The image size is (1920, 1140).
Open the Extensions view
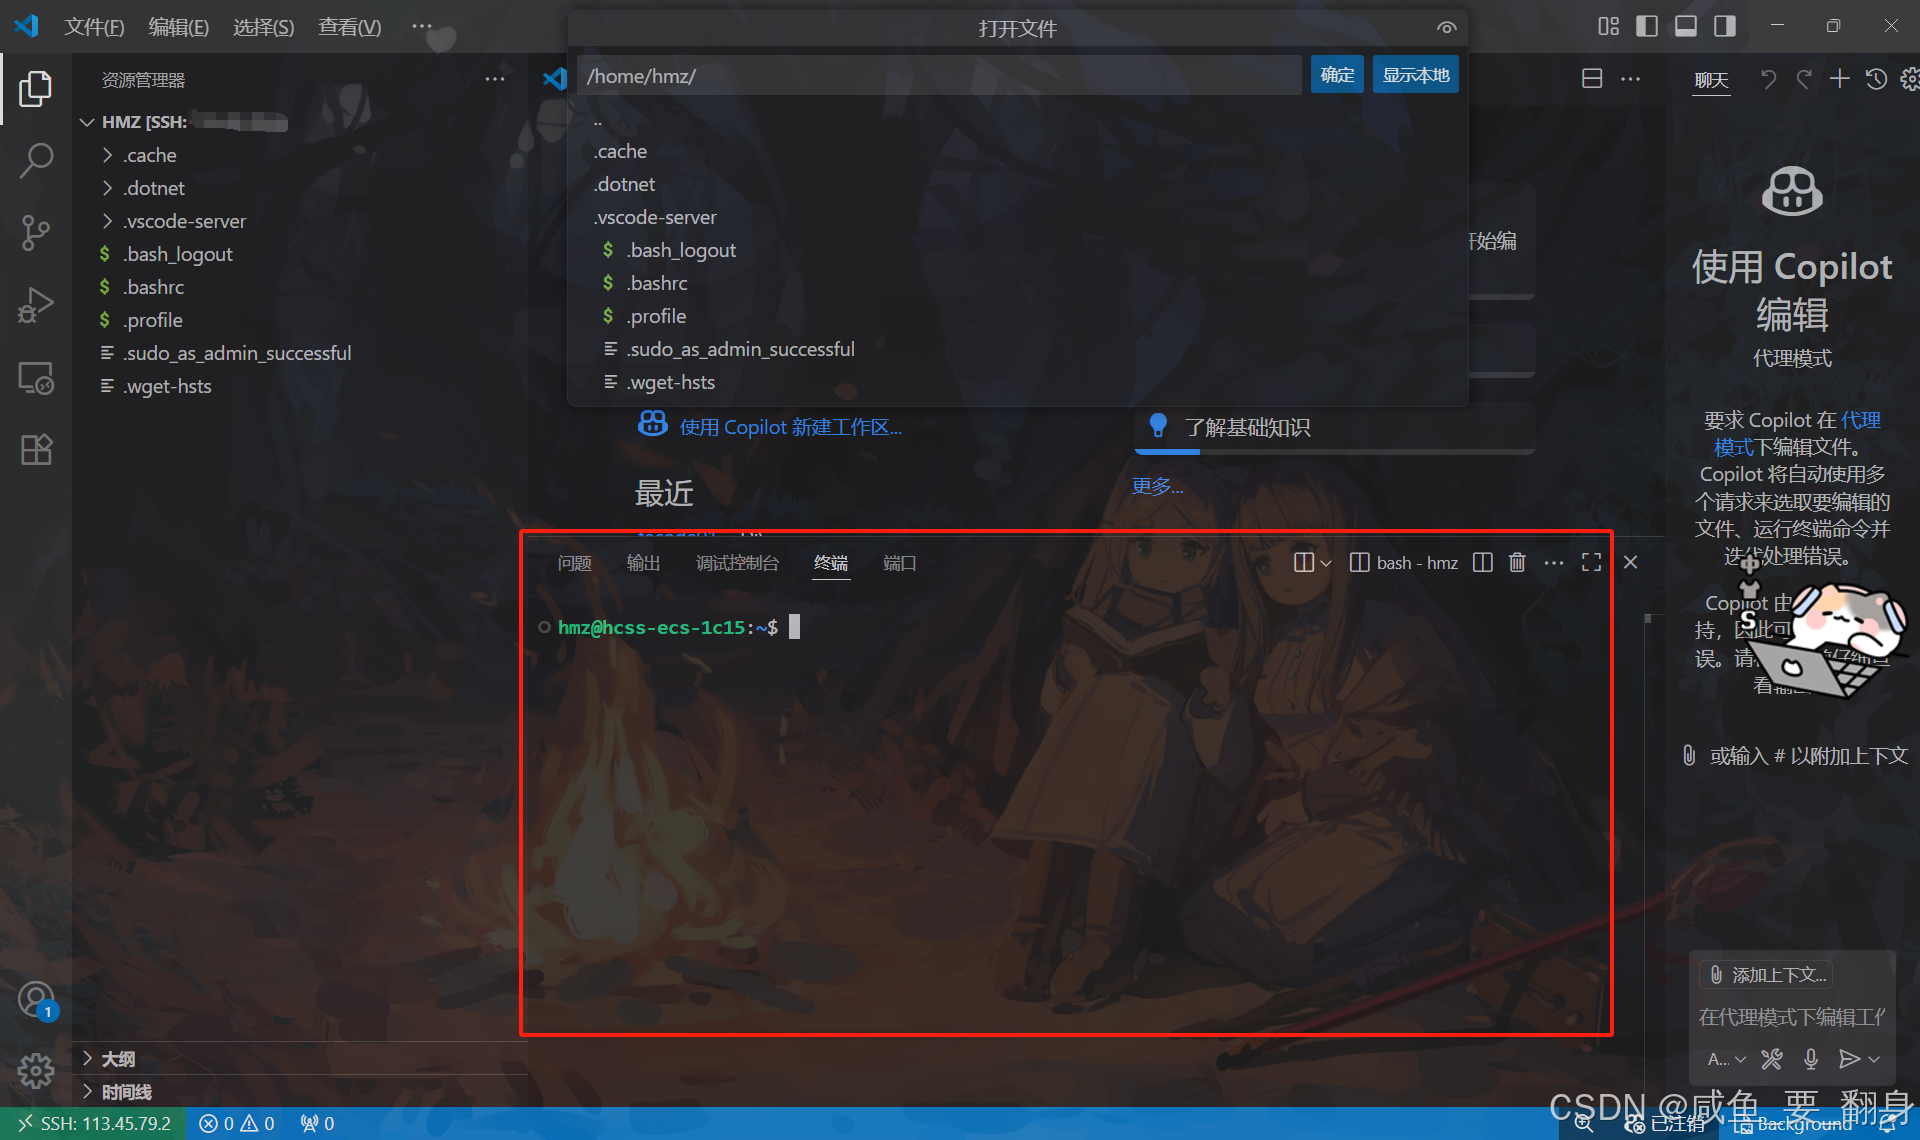click(x=36, y=450)
